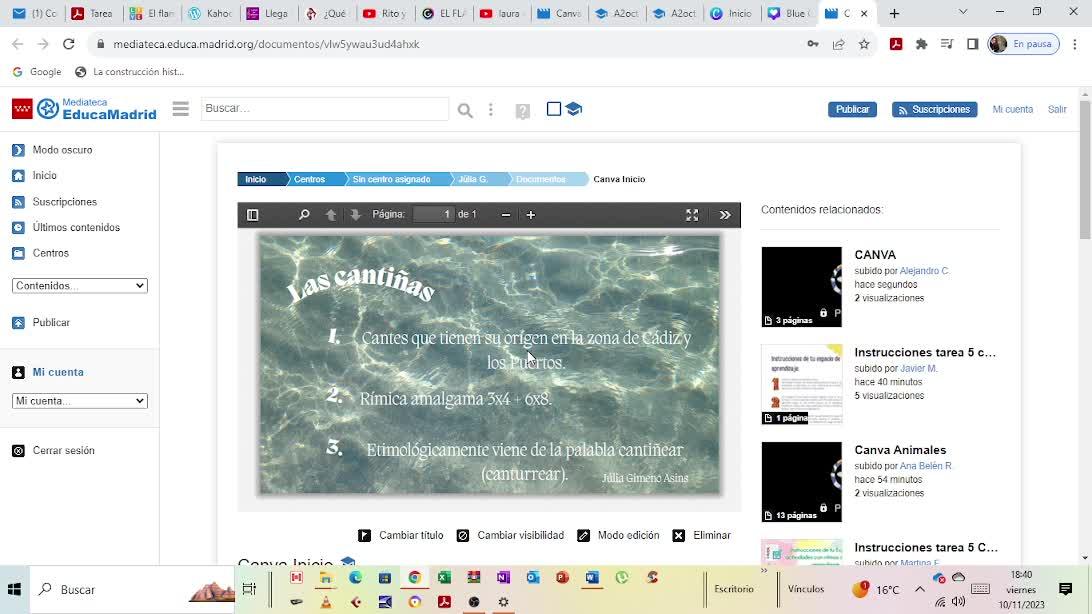Open the Canva Animales title link
Image resolution: width=1092 pixels, height=614 pixels.
[900, 450]
